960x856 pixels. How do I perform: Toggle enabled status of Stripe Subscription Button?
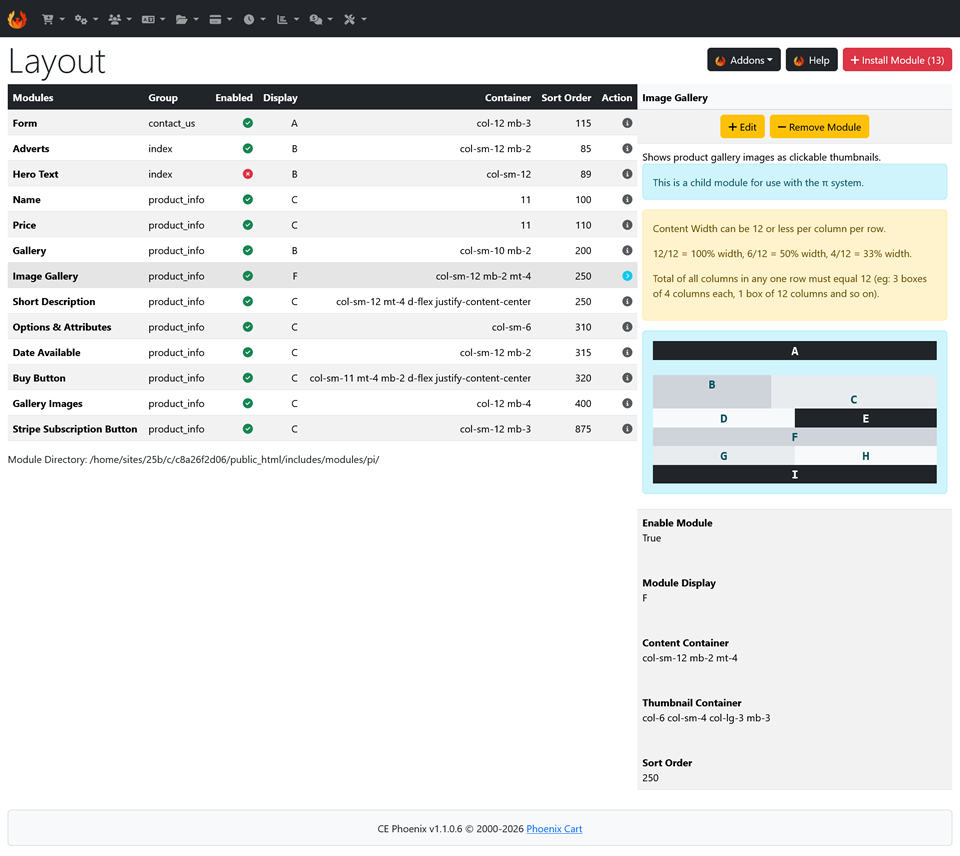(x=247, y=429)
